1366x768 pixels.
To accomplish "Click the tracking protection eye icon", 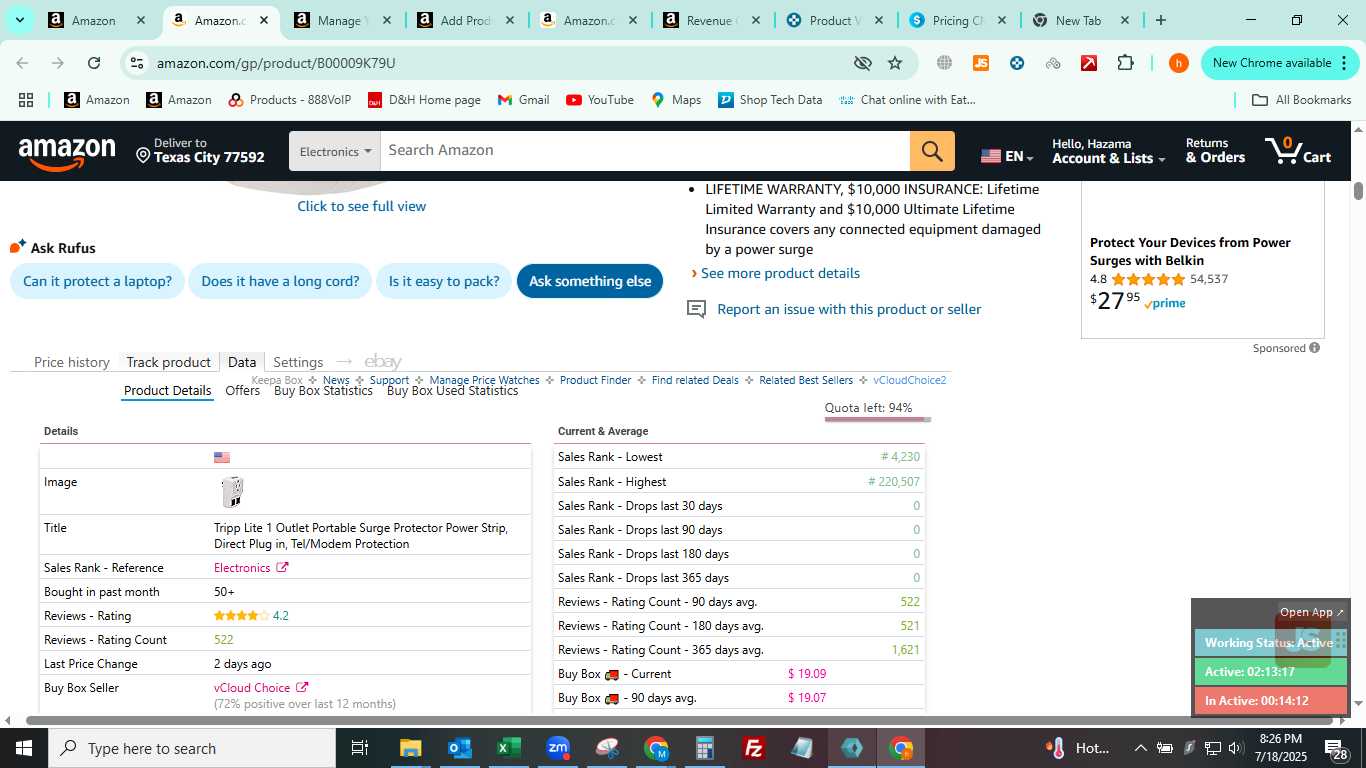I will tap(862, 63).
